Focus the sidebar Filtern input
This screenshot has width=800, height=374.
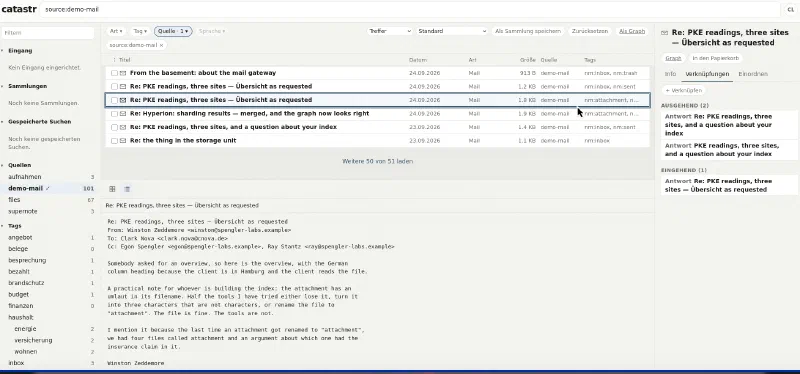point(48,33)
